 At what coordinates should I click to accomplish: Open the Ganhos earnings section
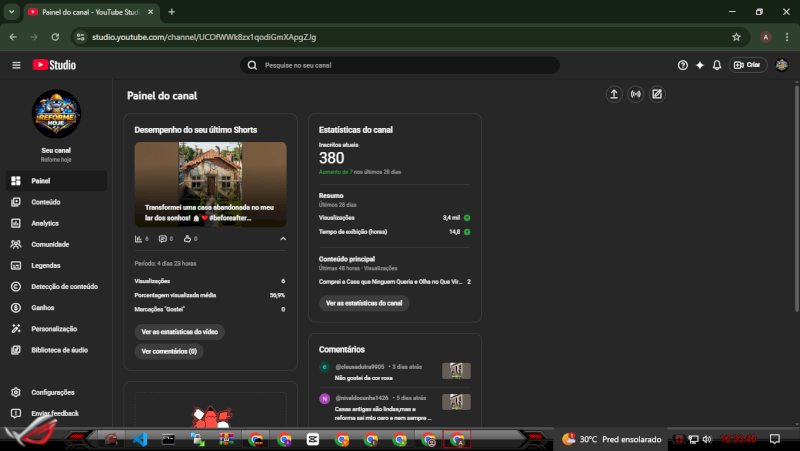[43, 307]
